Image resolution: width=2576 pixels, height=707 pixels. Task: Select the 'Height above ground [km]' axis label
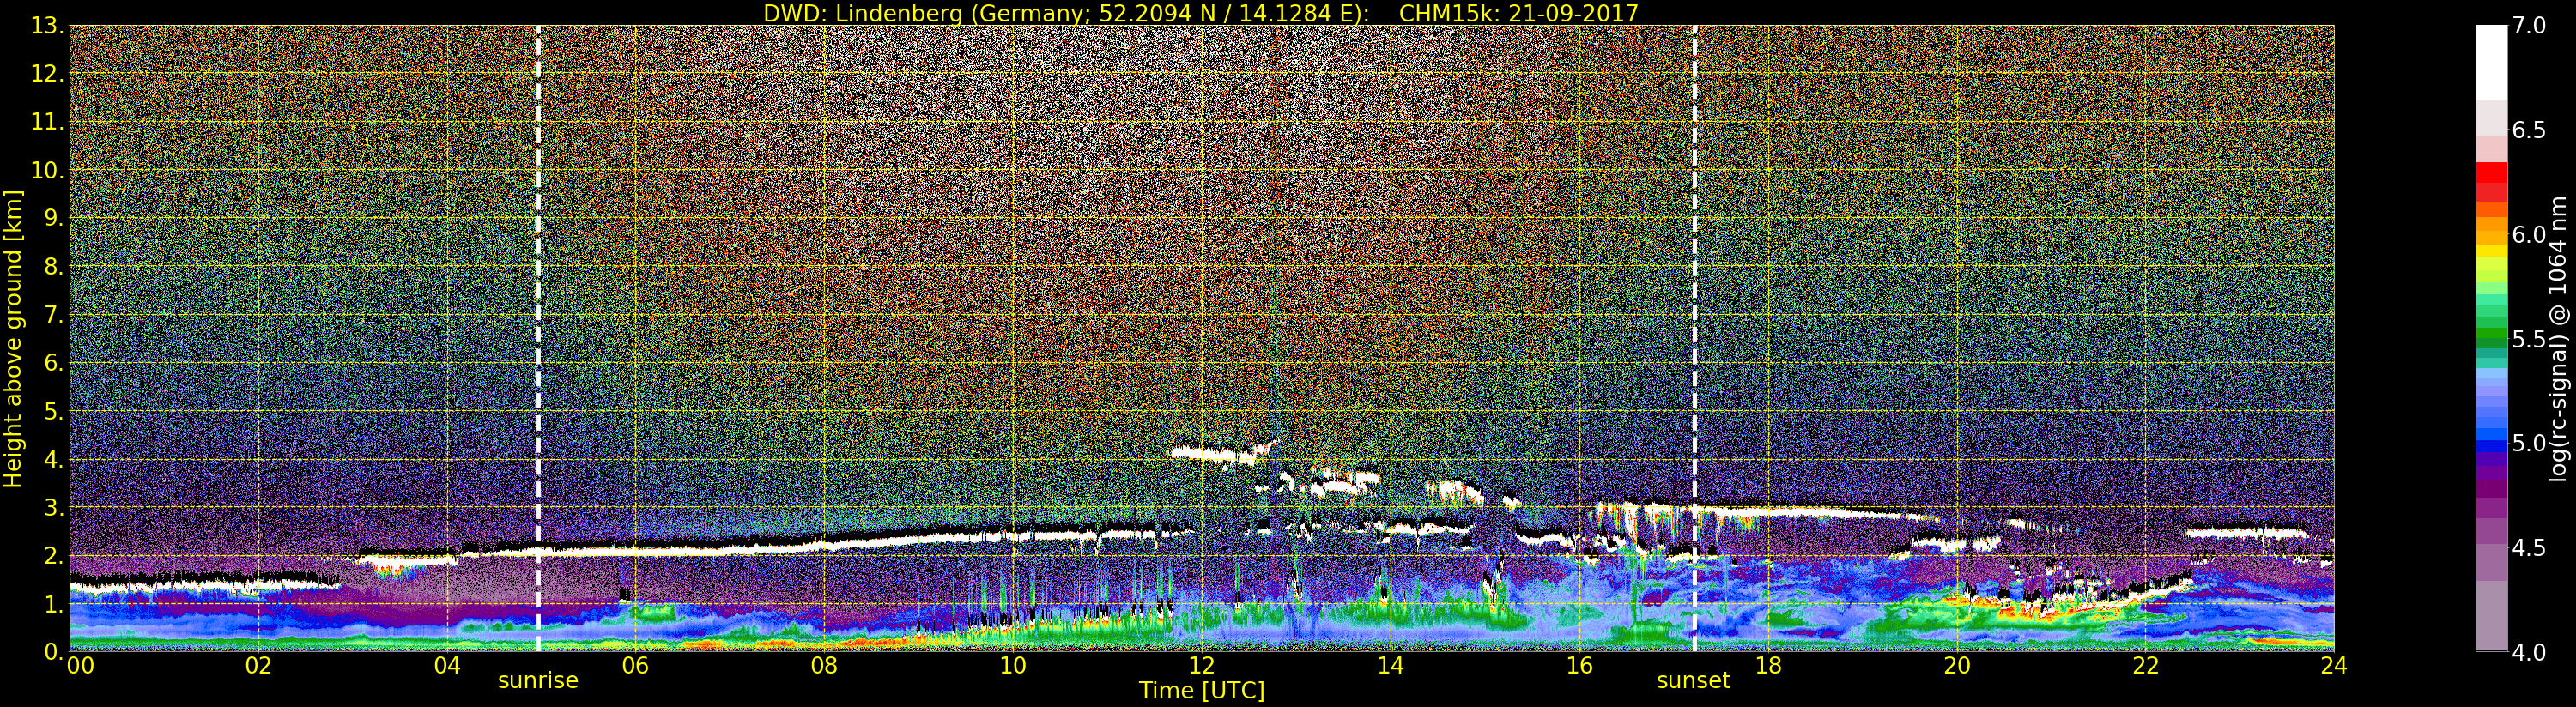point(13,339)
